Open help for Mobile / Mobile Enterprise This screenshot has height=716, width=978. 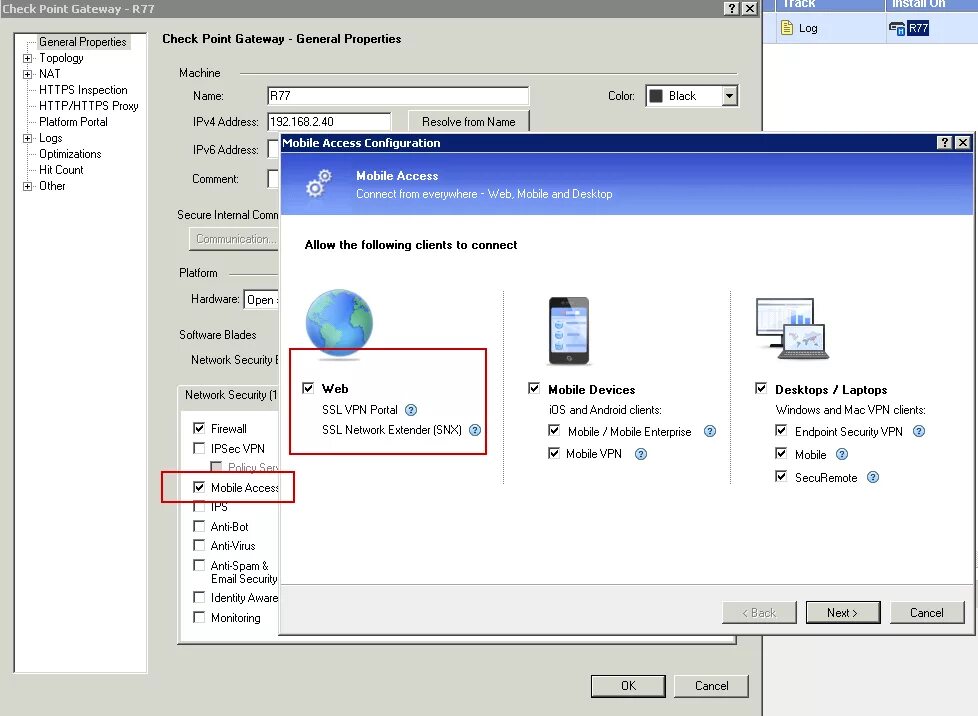pos(710,431)
